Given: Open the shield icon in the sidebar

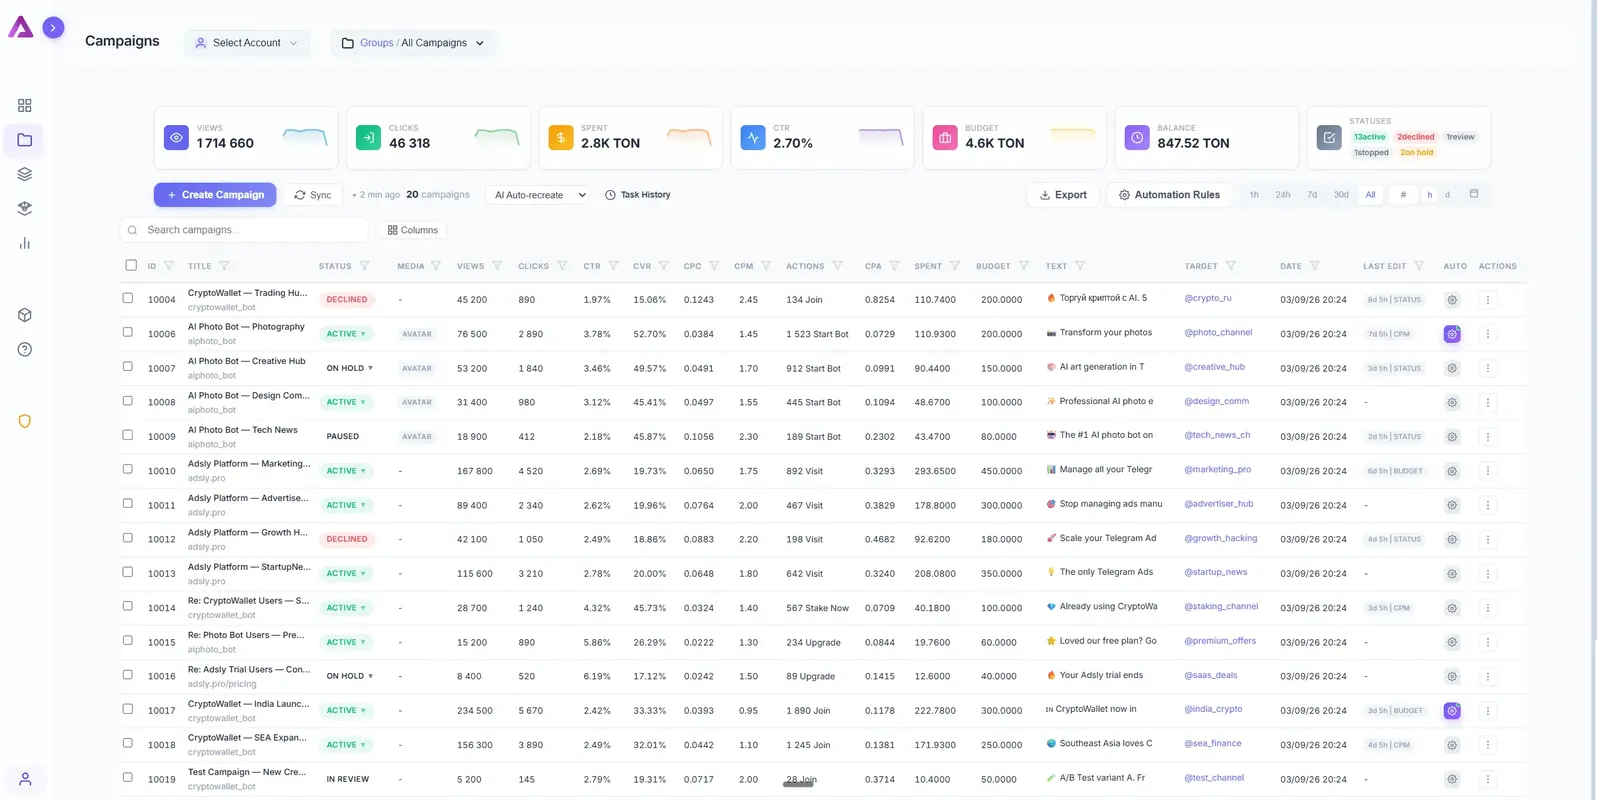Looking at the screenshot, I should point(25,421).
